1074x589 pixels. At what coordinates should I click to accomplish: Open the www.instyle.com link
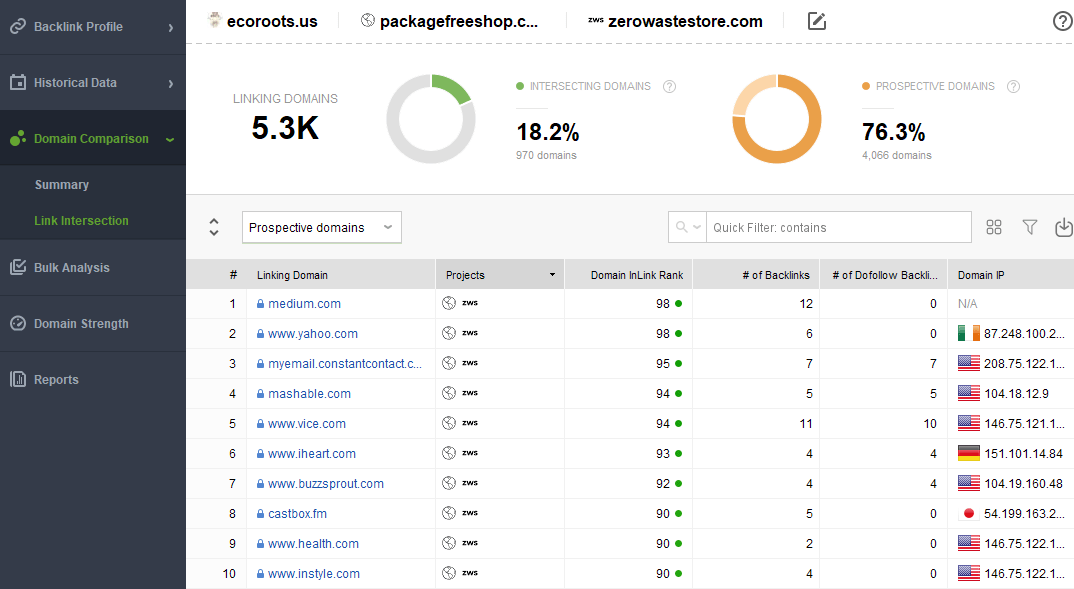314,574
